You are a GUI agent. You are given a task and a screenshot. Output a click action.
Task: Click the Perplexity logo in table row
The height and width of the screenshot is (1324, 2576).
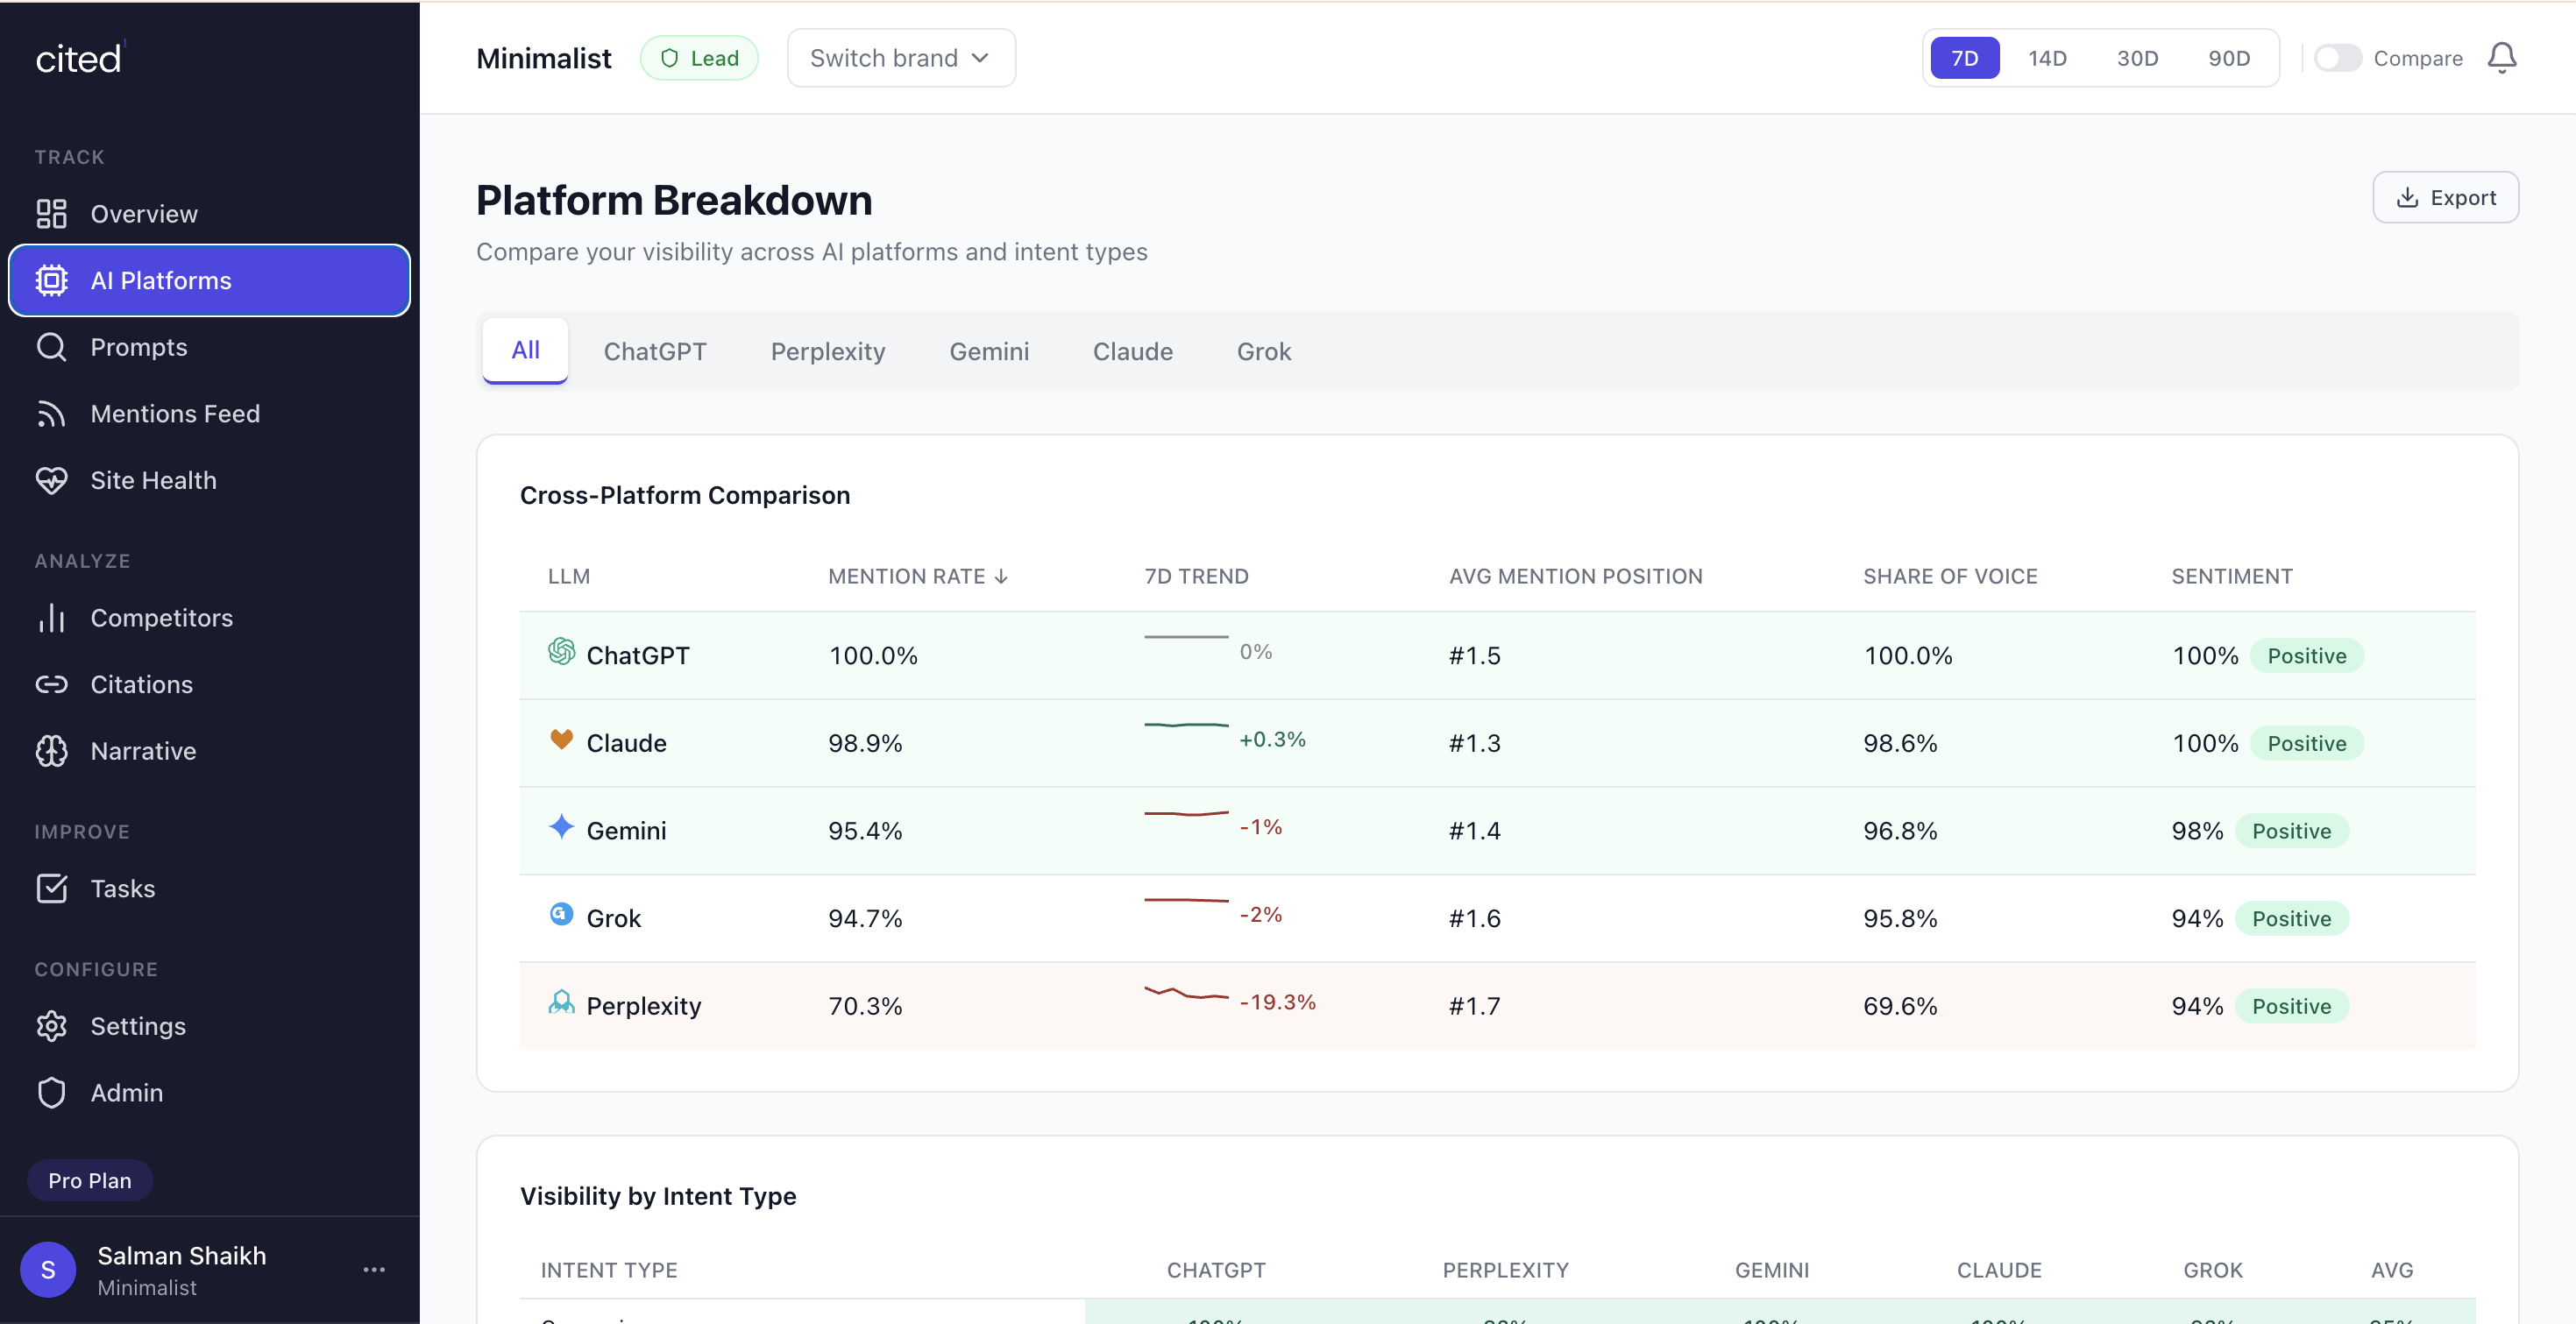tap(561, 1002)
